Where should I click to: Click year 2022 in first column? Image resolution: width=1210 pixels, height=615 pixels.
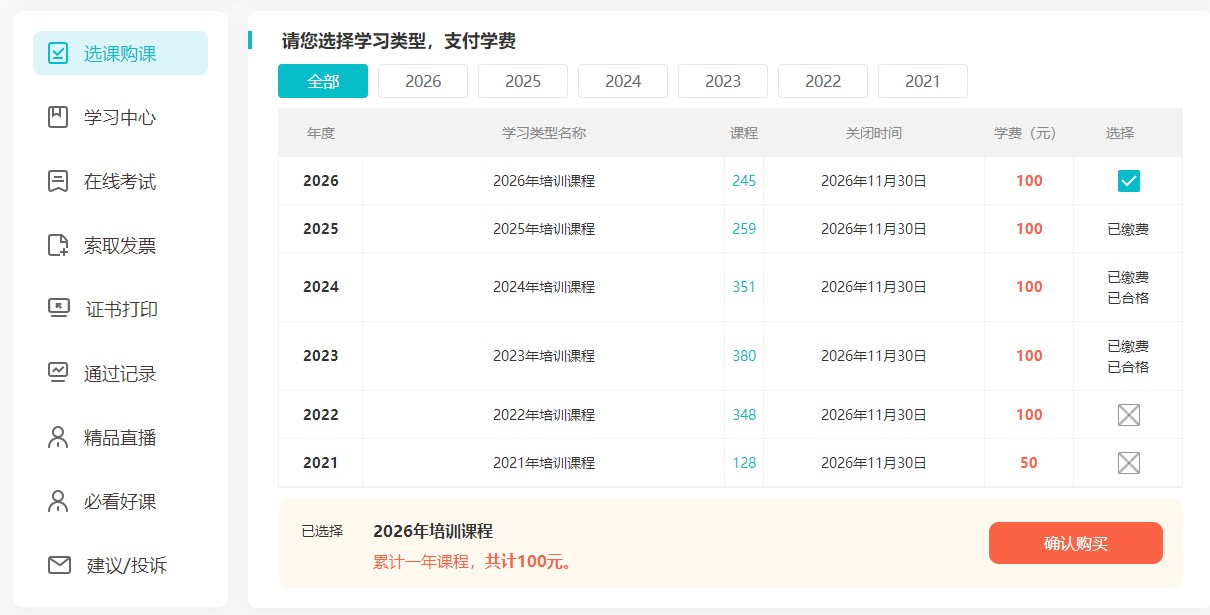coord(321,415)
